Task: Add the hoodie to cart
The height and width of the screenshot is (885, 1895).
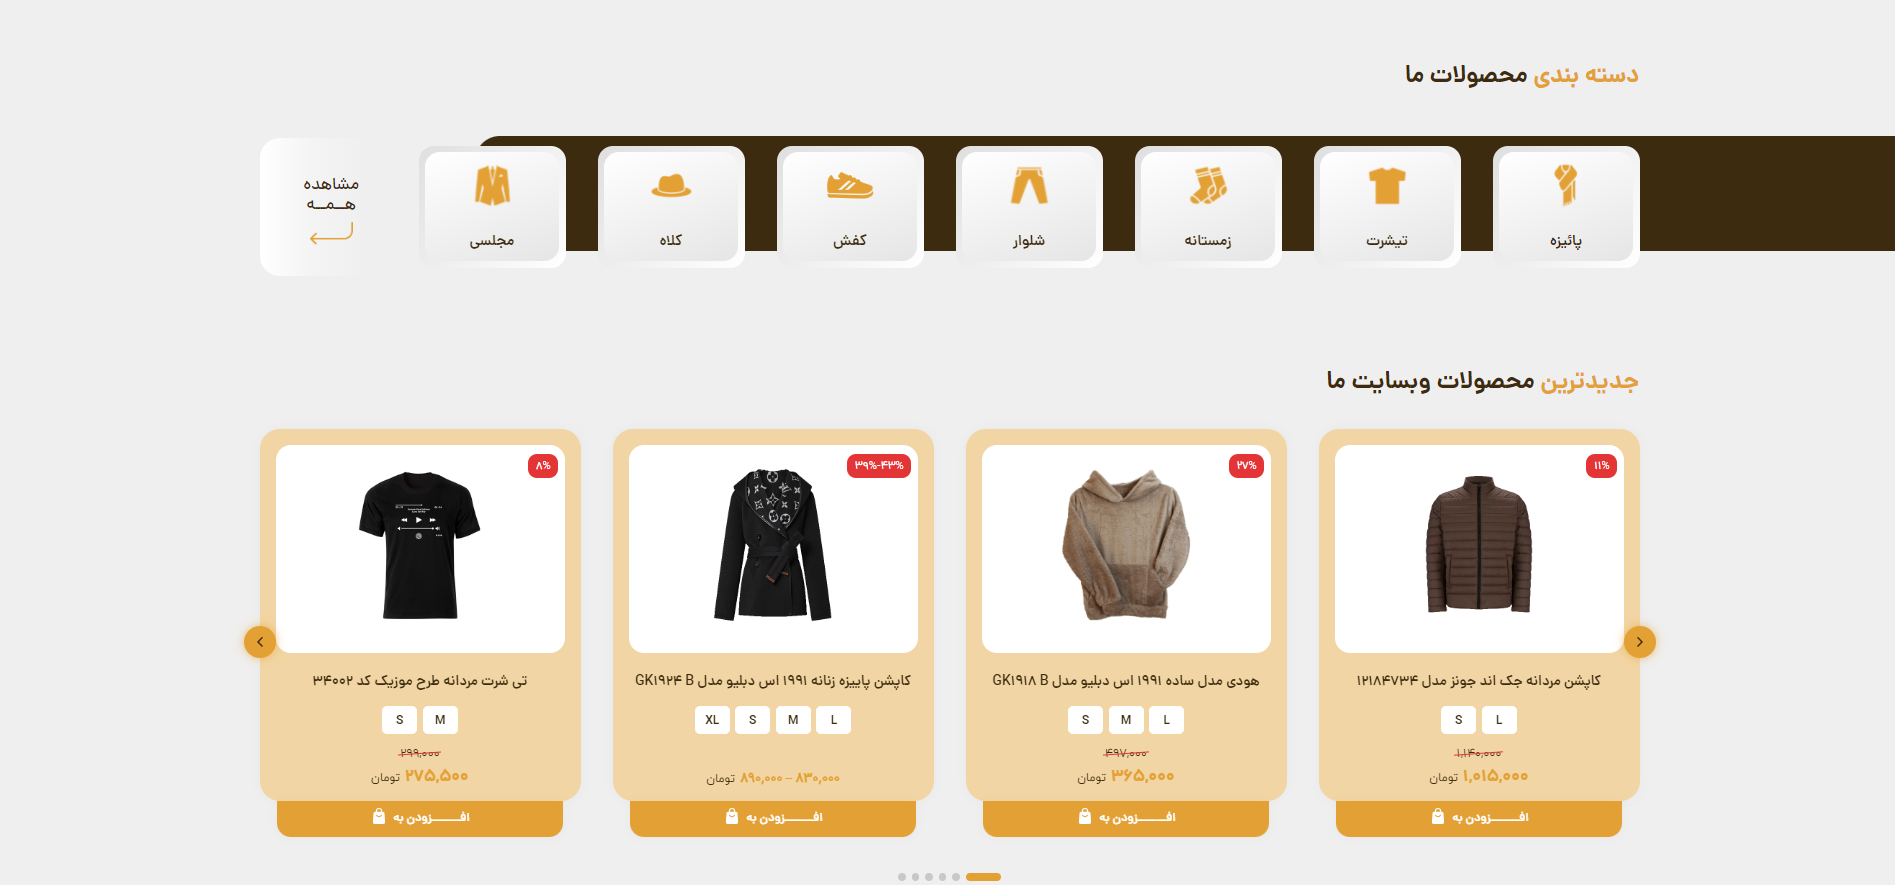Action: click(x=1126, y=818)
